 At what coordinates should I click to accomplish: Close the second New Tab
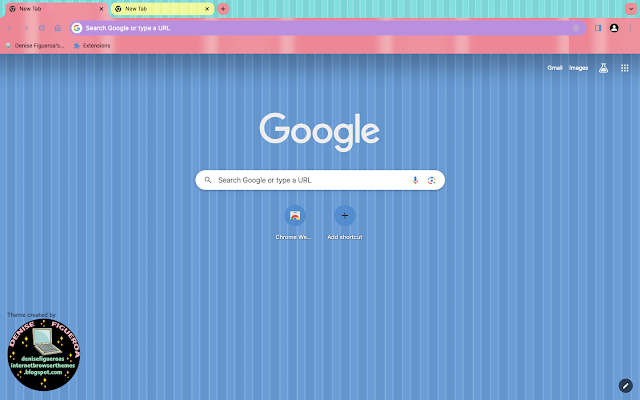point(207,9)
